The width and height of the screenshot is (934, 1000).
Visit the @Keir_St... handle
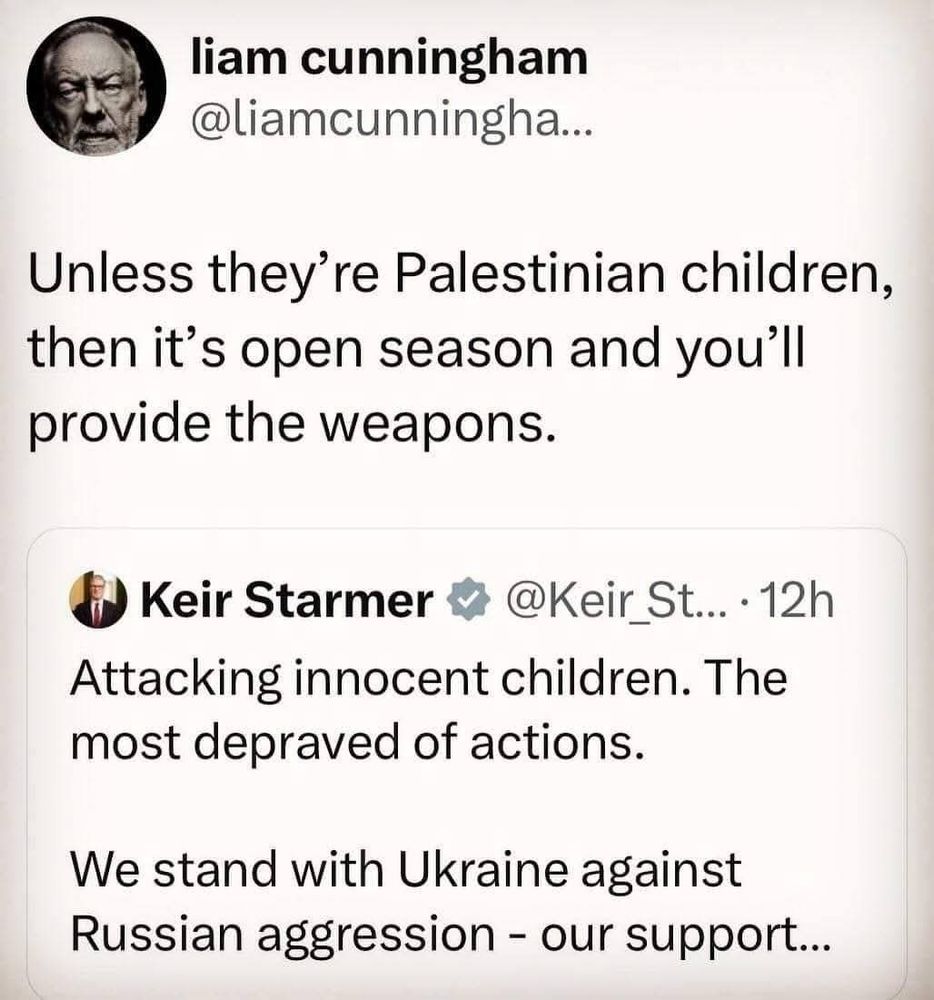coord(616,600)
